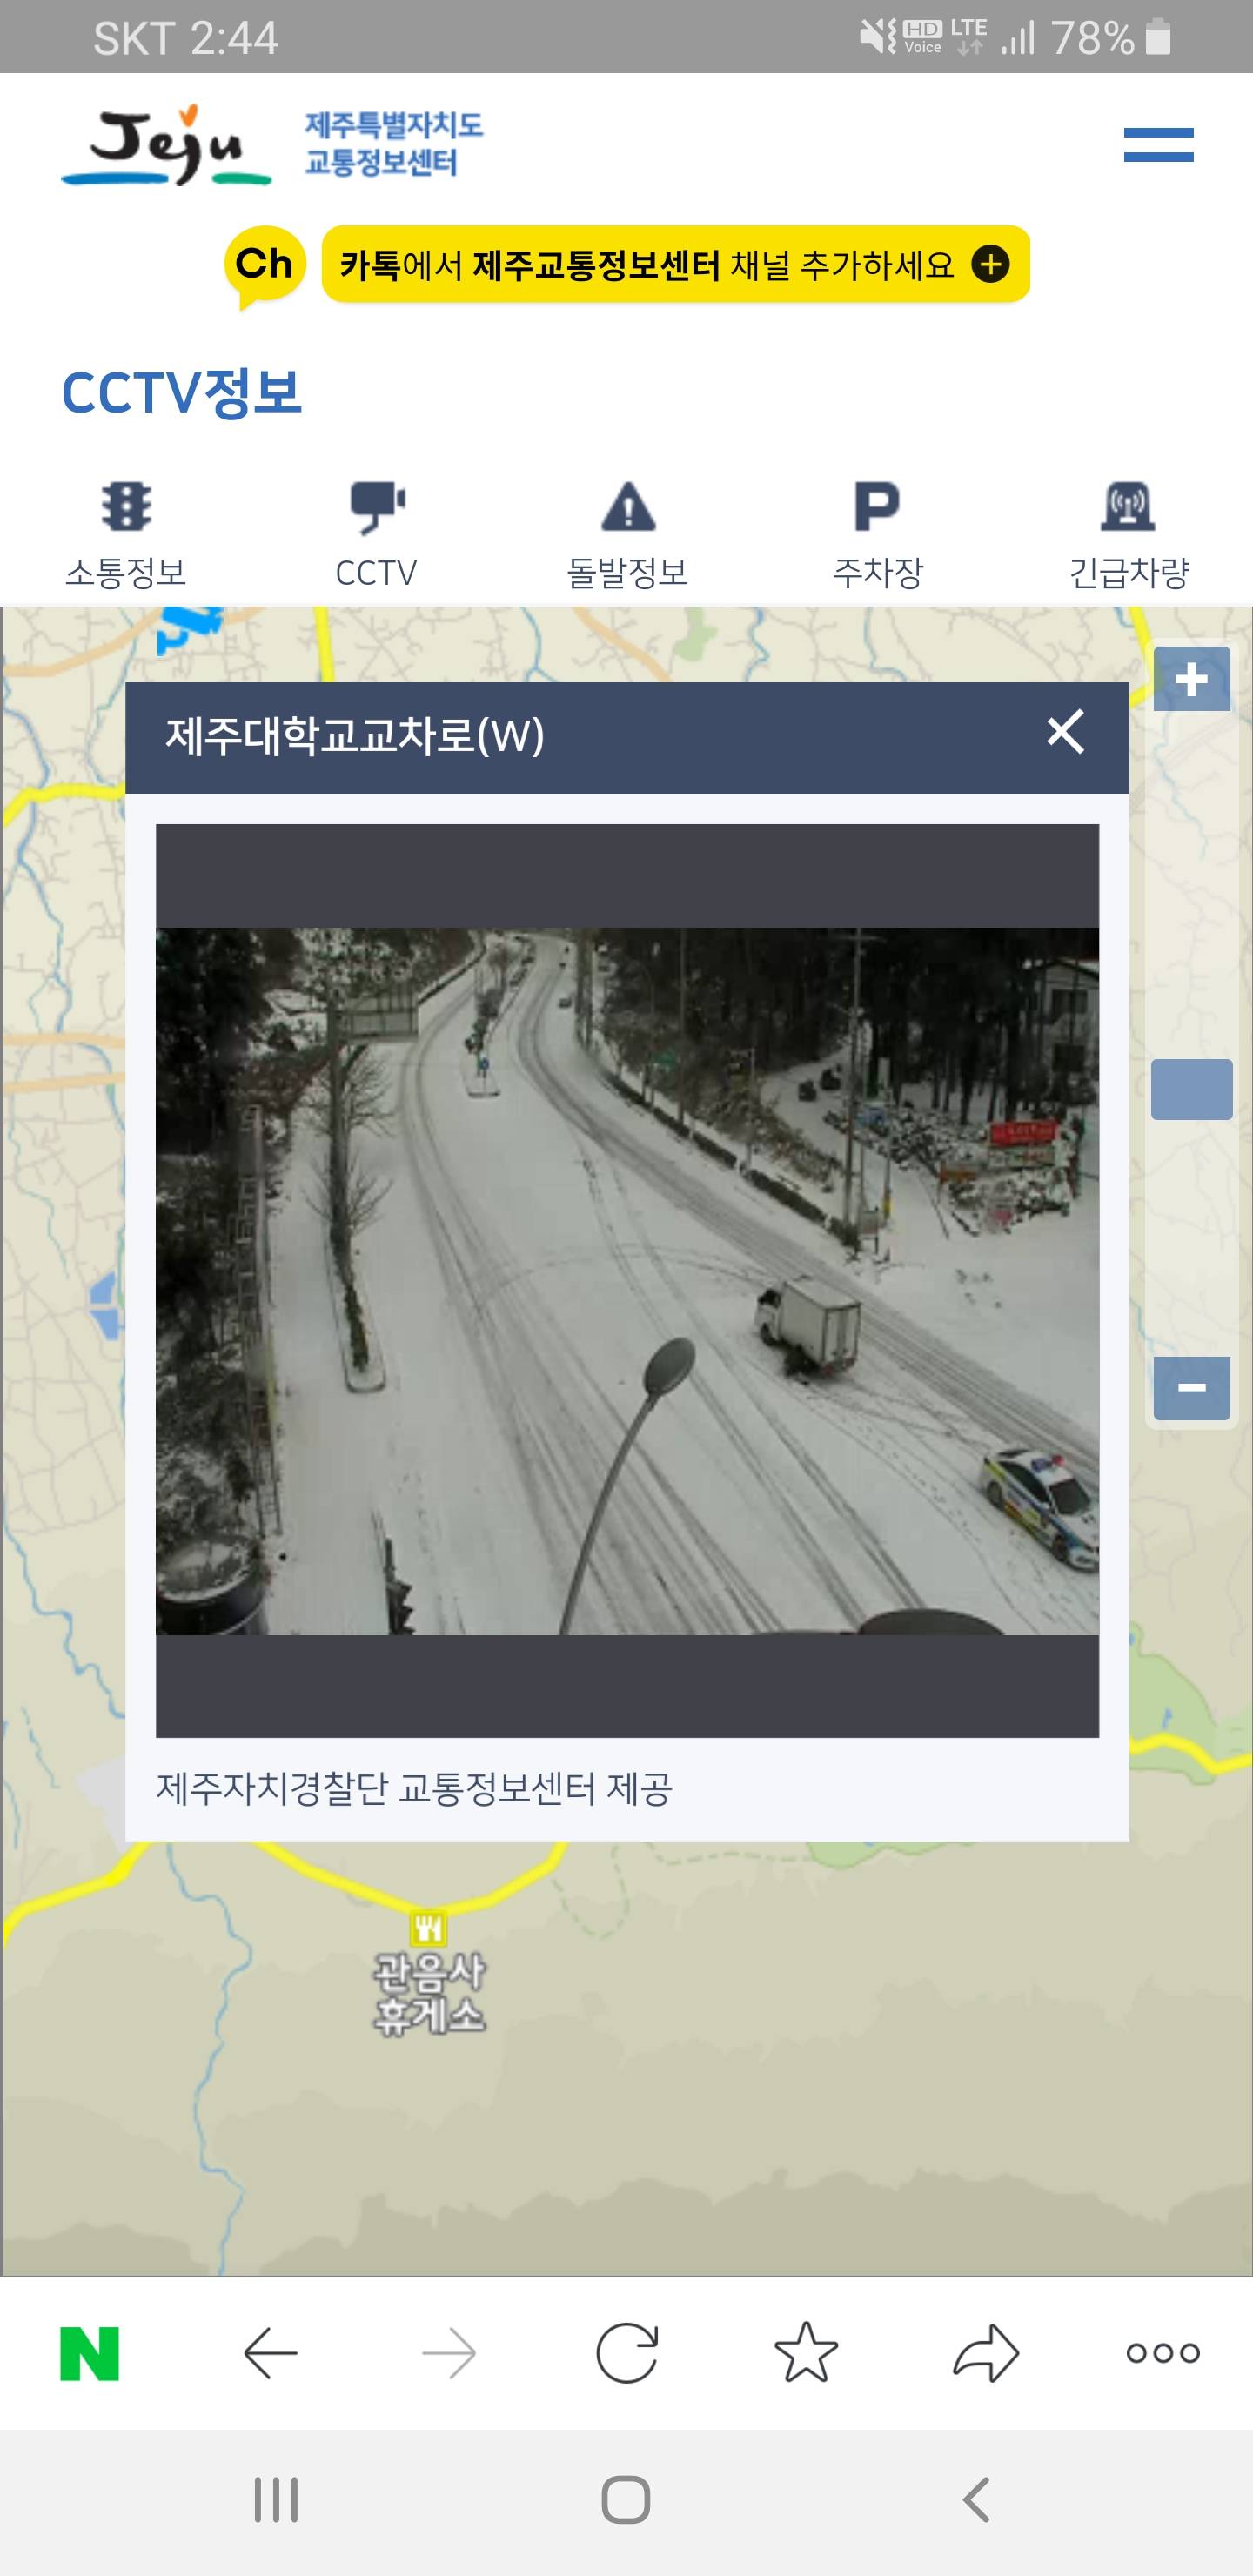Image resolution: width=1253 pixels, height=2576 pixels.
Task: Close the 제주대학교교차로(W) CCTV popup
Action: pos(1065,732)
